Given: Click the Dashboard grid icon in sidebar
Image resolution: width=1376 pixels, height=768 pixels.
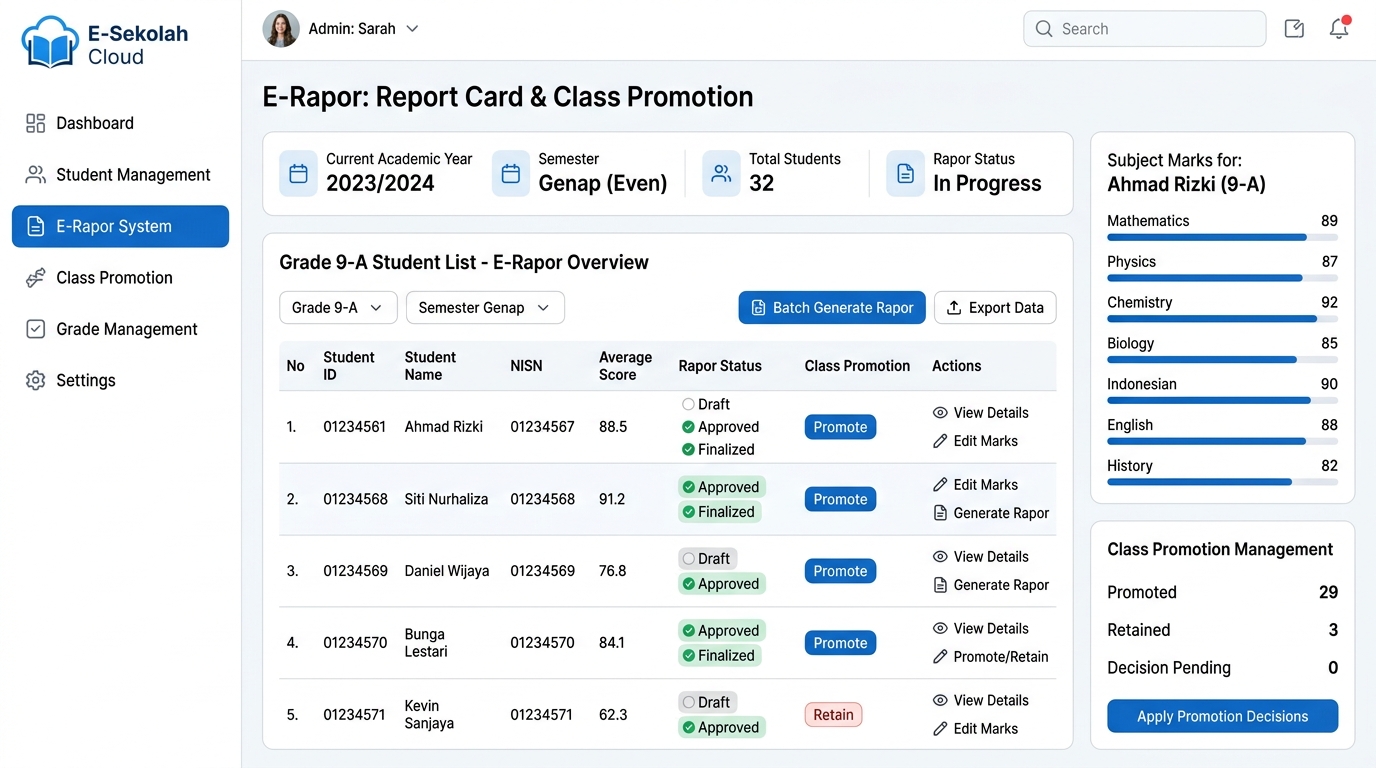Looking at the screenshot, I should (x=35, y=123).
